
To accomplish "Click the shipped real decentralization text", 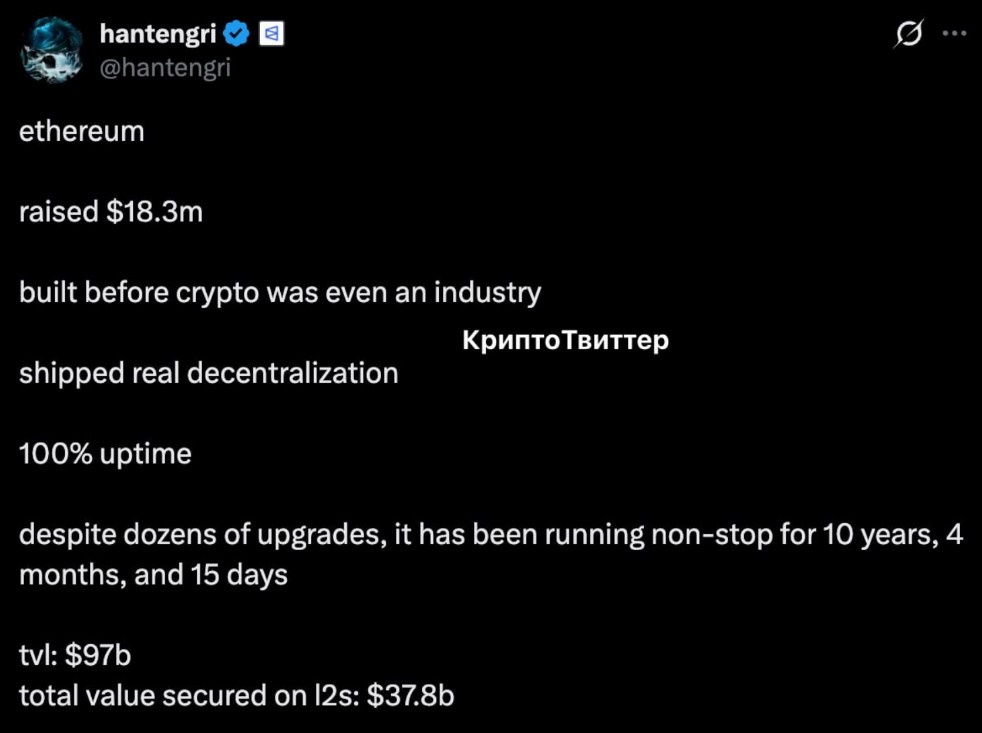I will point(208,373).
